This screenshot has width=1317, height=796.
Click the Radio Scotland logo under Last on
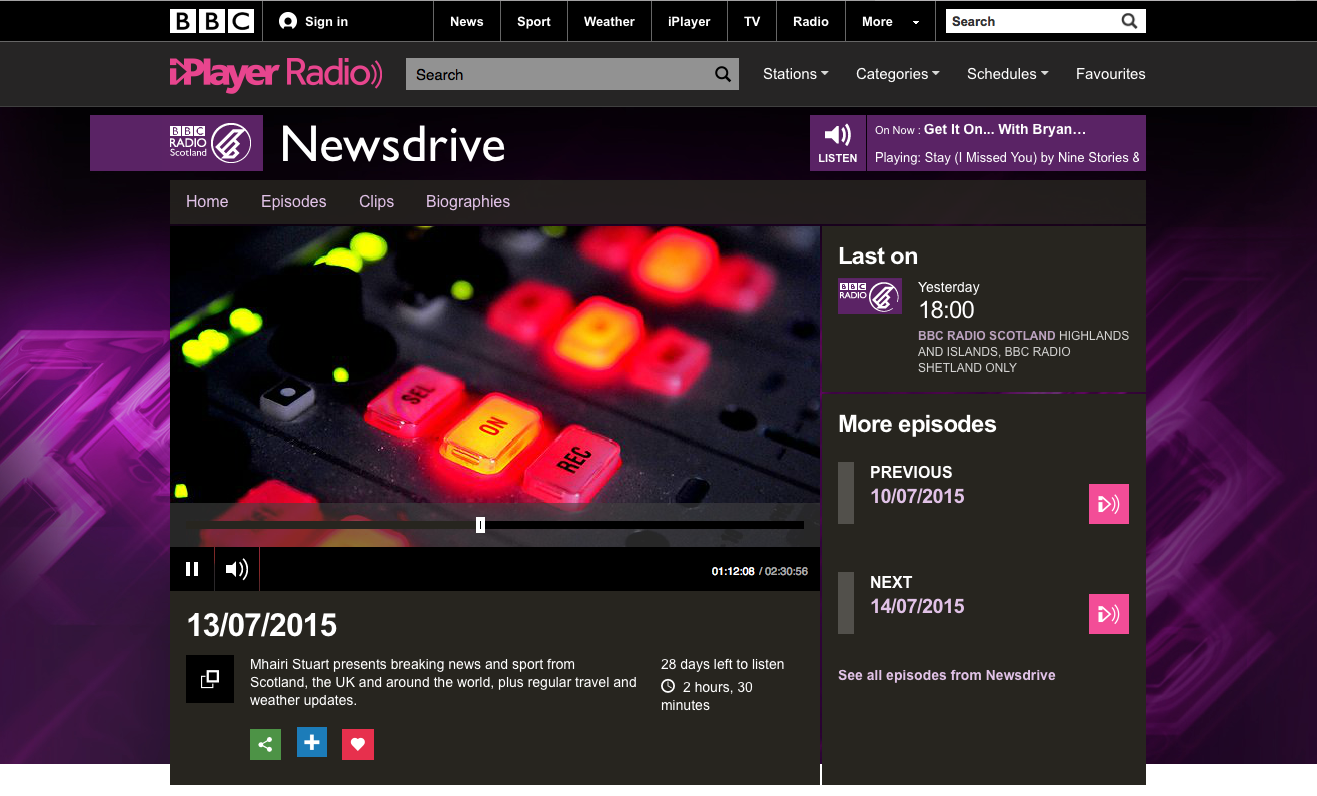tap(870, 296)
